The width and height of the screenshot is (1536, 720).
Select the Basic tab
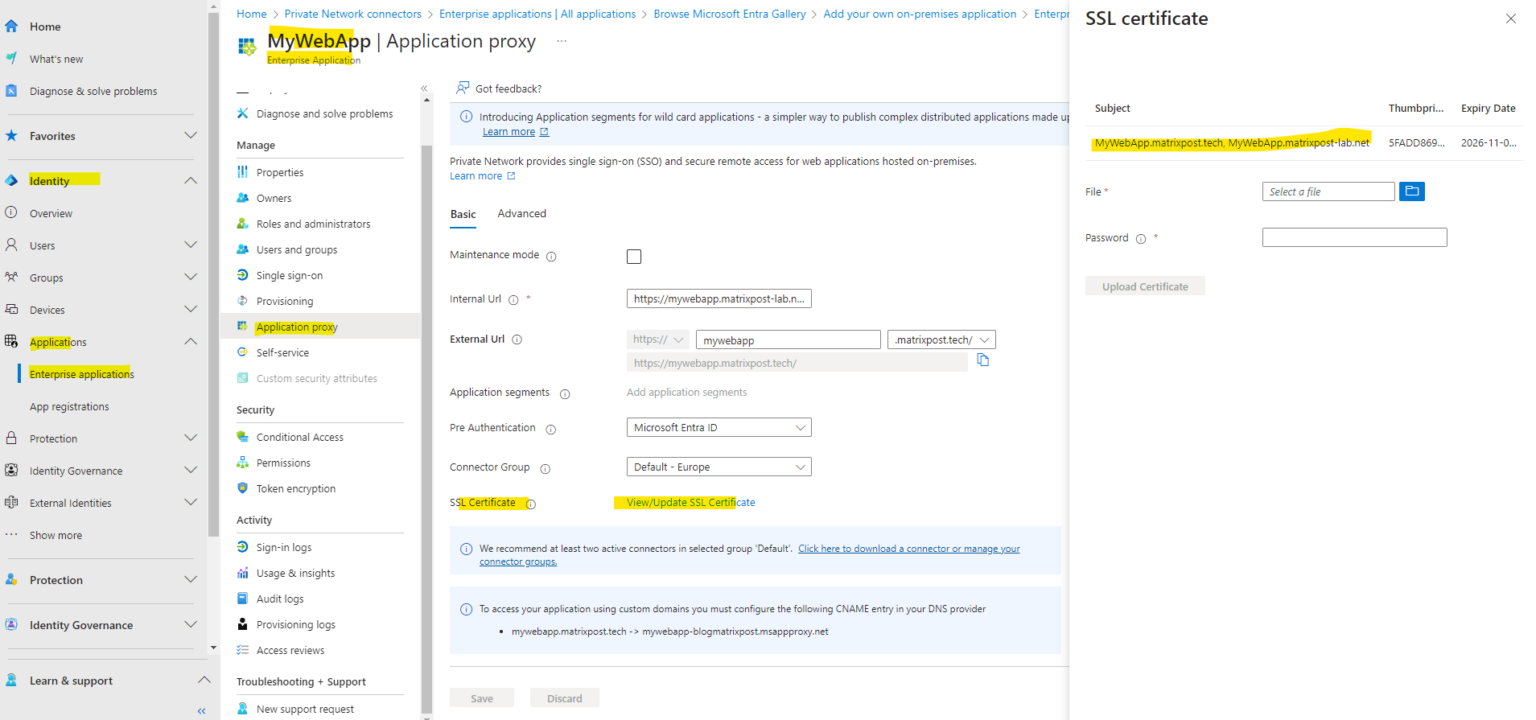[x=462, y=213]
